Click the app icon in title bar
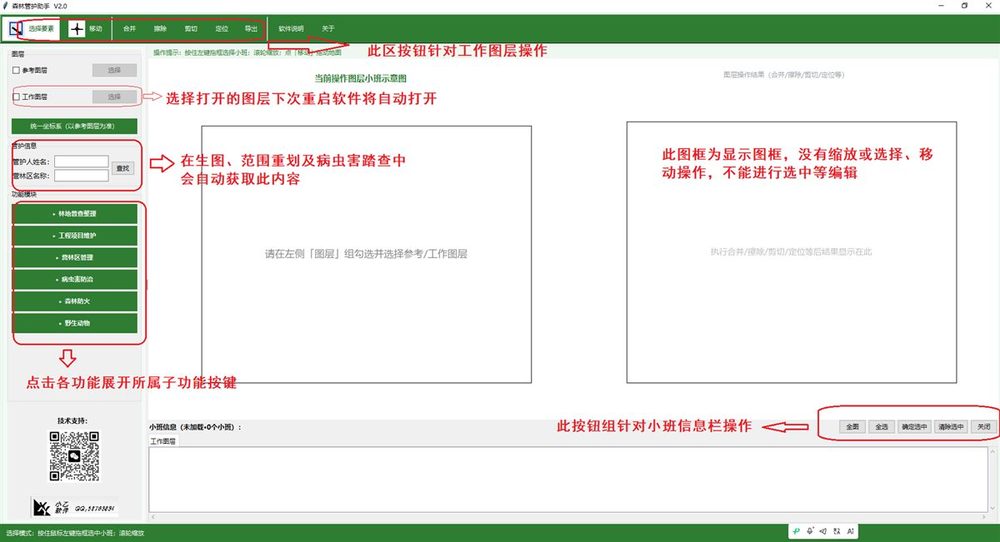The height and width of the screenshot is (542, 1000). 6,6
